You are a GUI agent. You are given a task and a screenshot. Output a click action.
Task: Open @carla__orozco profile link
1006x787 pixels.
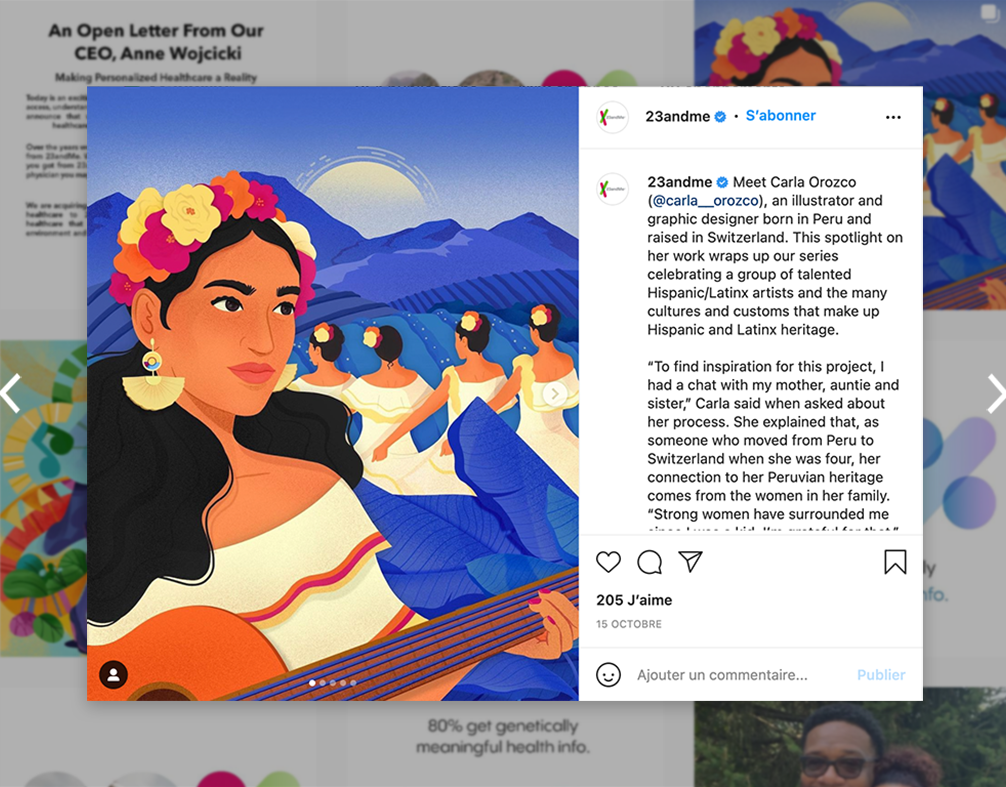[x=705, y=201]
